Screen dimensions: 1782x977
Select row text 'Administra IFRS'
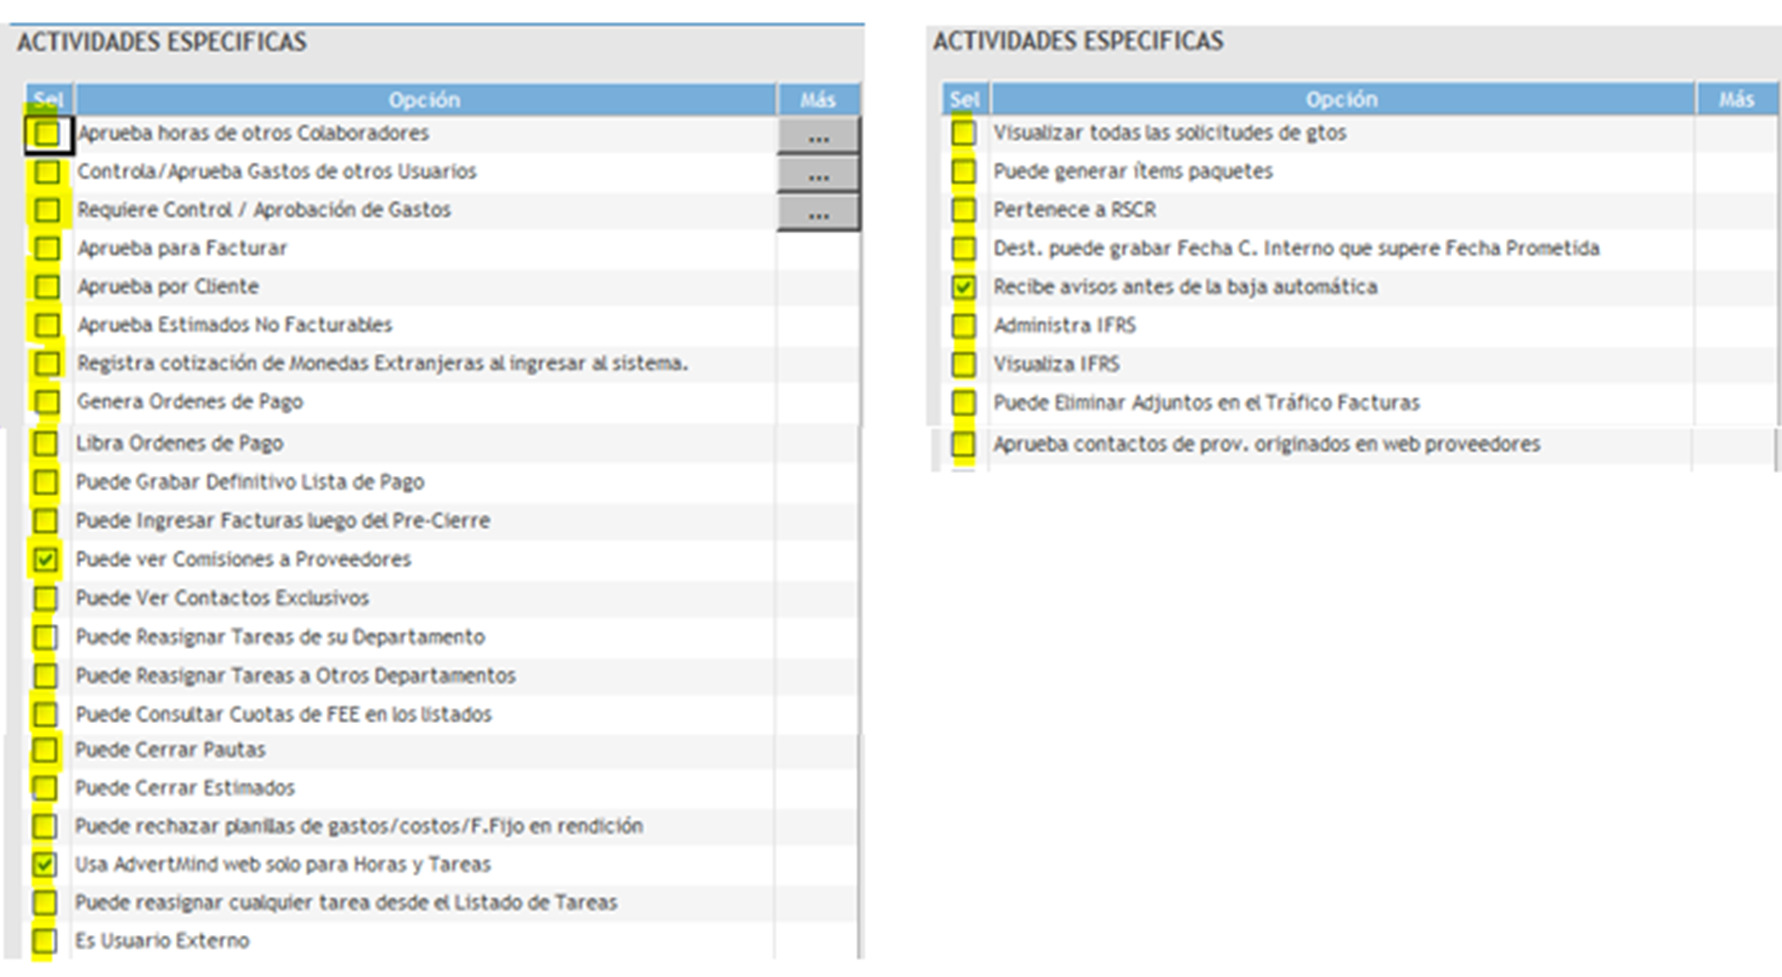click(x=1064, y=326)
